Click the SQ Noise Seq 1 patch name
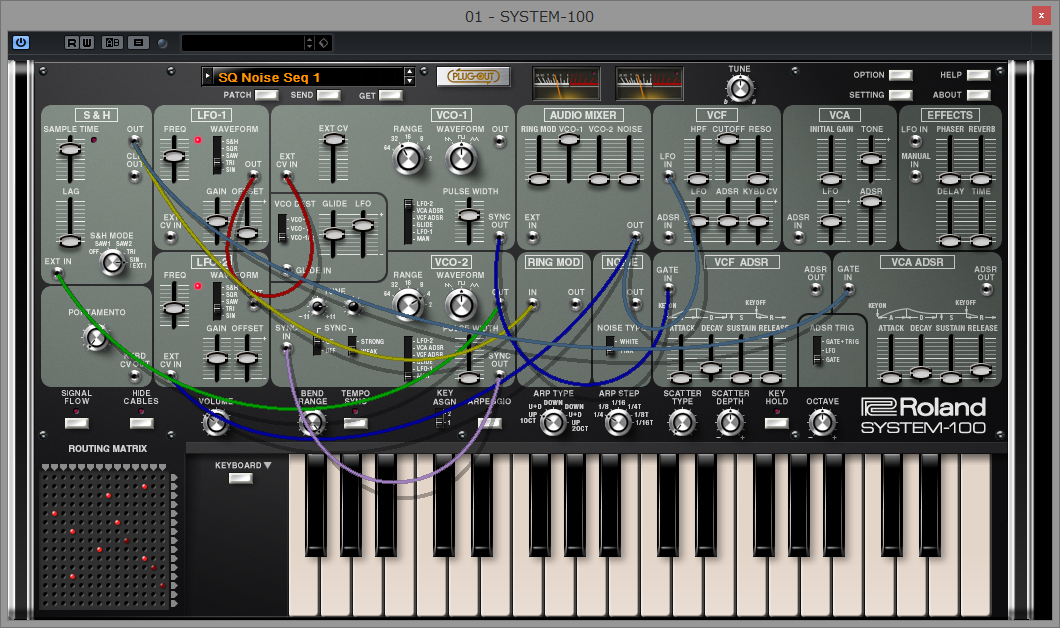The width and height of the screenshot is (1060, 628). [x=268, y=77]
